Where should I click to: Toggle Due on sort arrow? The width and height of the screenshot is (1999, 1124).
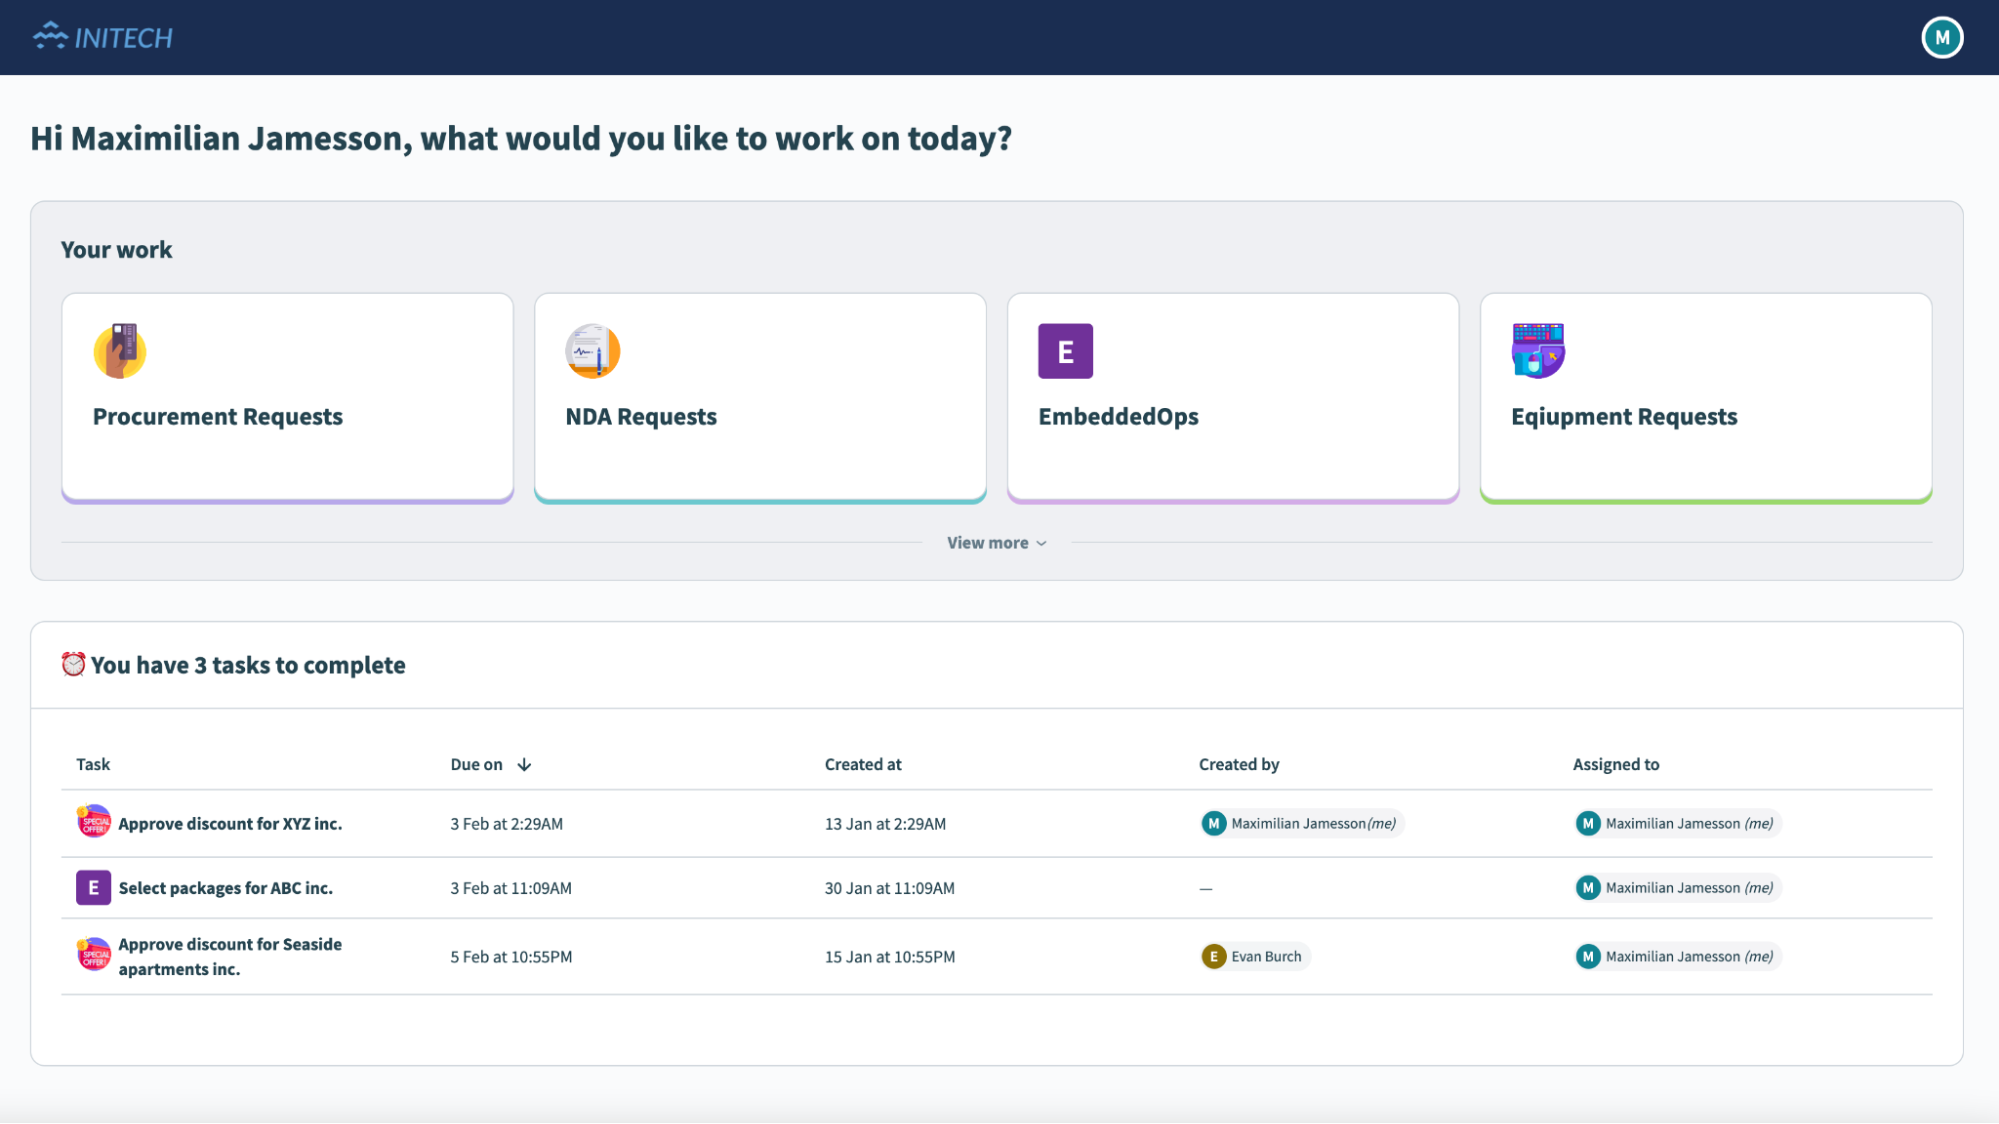point(524,765)
